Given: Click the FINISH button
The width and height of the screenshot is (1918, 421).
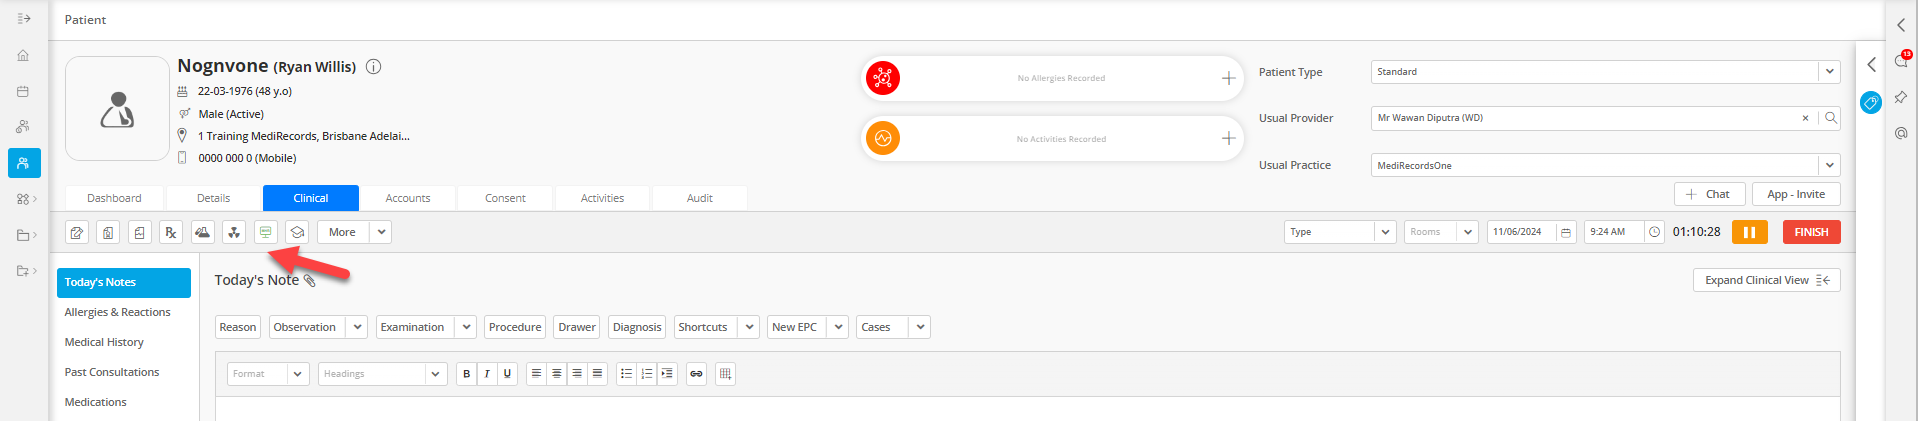Looking at the screenshot, I should click(1811, 232).
